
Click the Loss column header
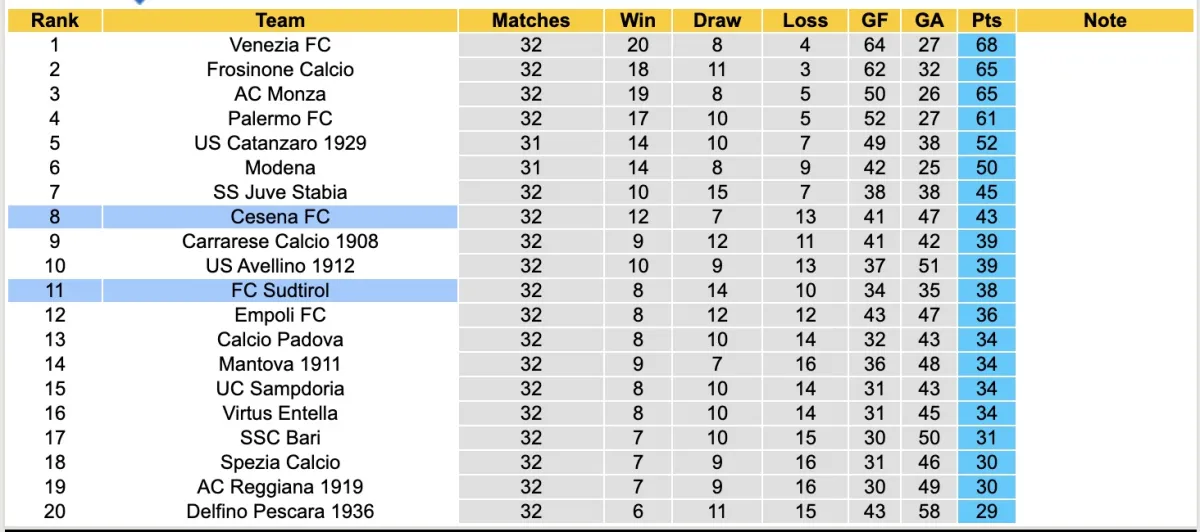805,20
